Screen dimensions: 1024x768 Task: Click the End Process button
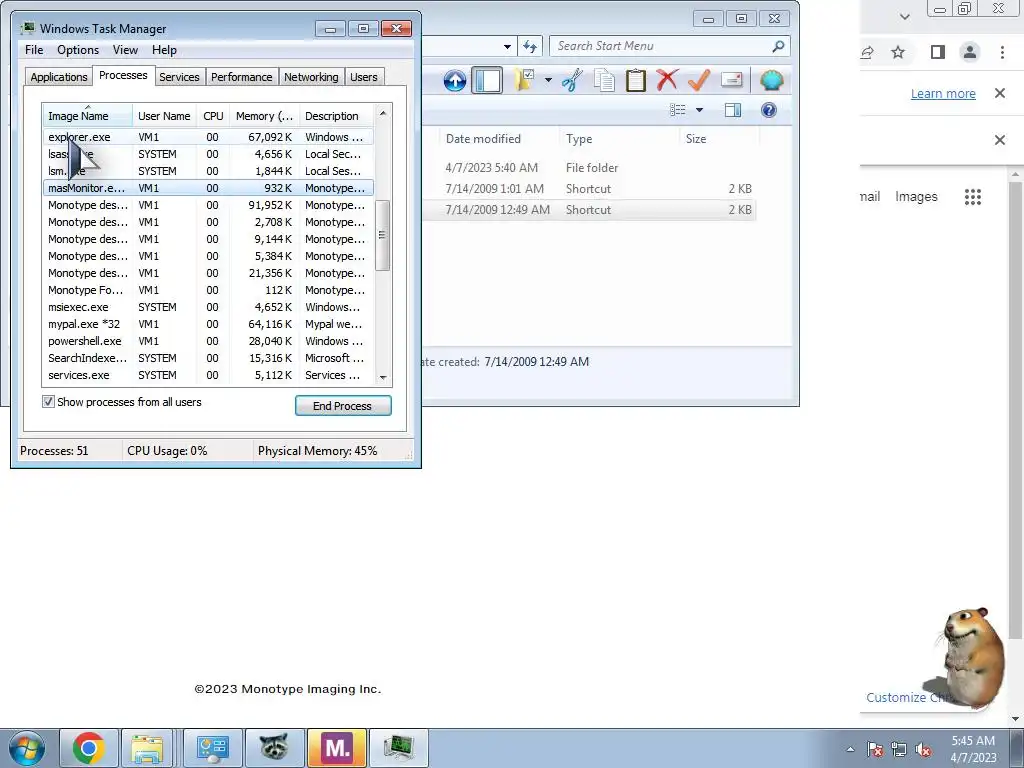tap(343, 406)
